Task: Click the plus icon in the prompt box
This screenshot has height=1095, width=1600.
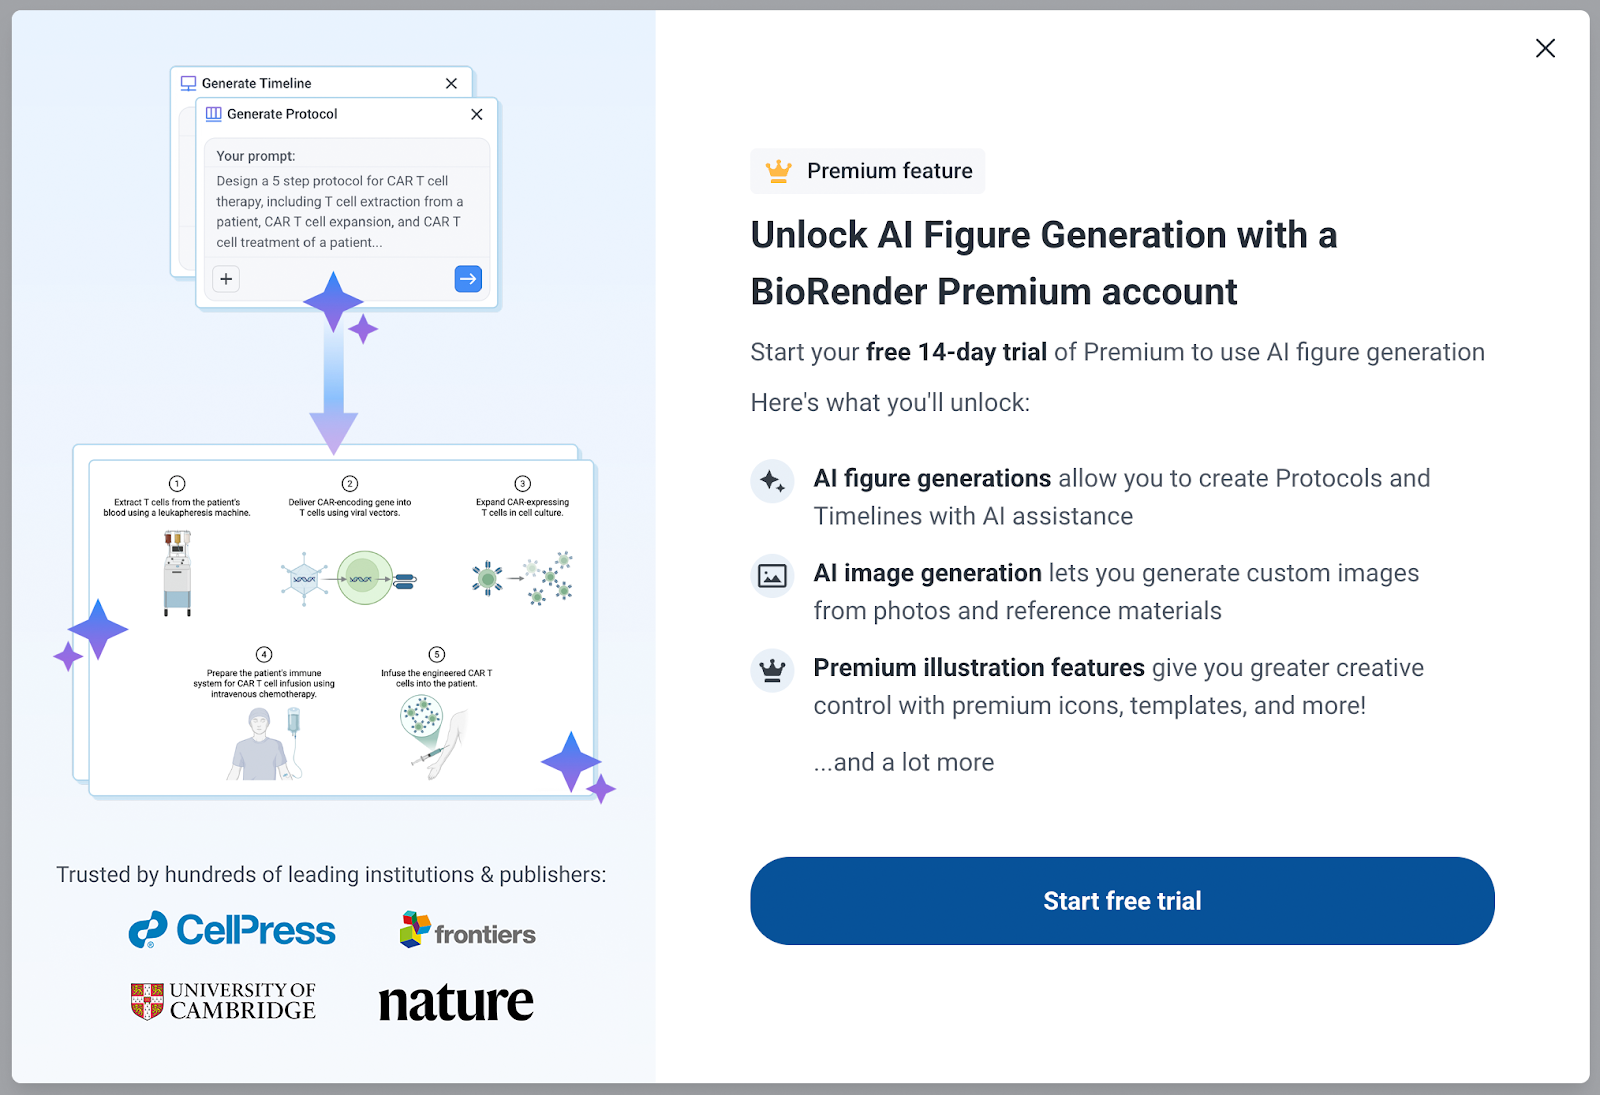Action: pyautogui.click(x=226, y=279)
